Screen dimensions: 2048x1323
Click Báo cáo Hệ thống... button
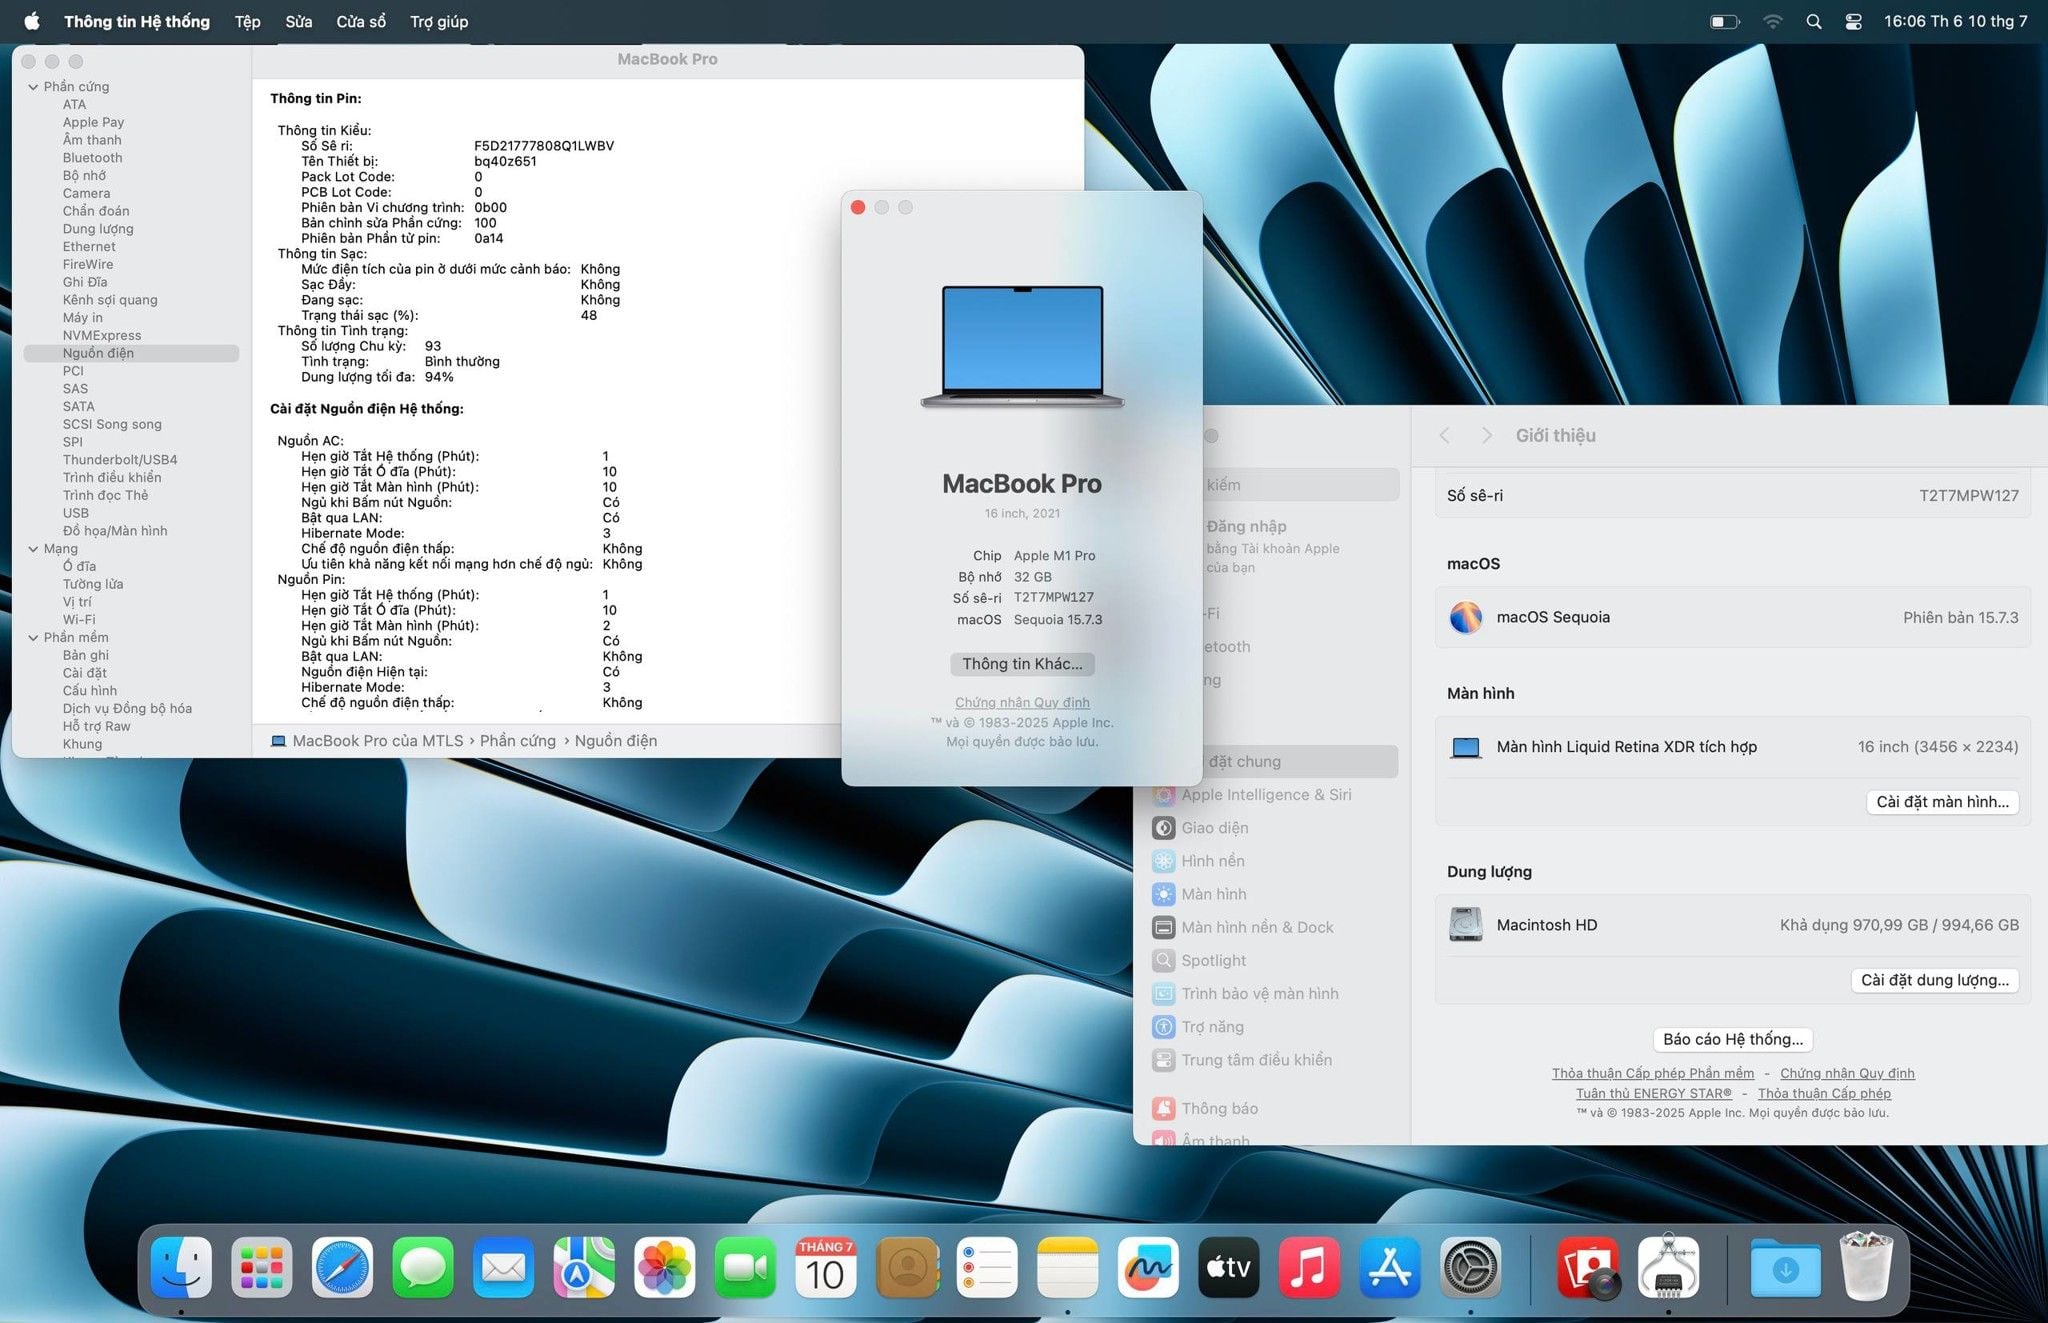pyautogui.click(x=1733, y=1039)
